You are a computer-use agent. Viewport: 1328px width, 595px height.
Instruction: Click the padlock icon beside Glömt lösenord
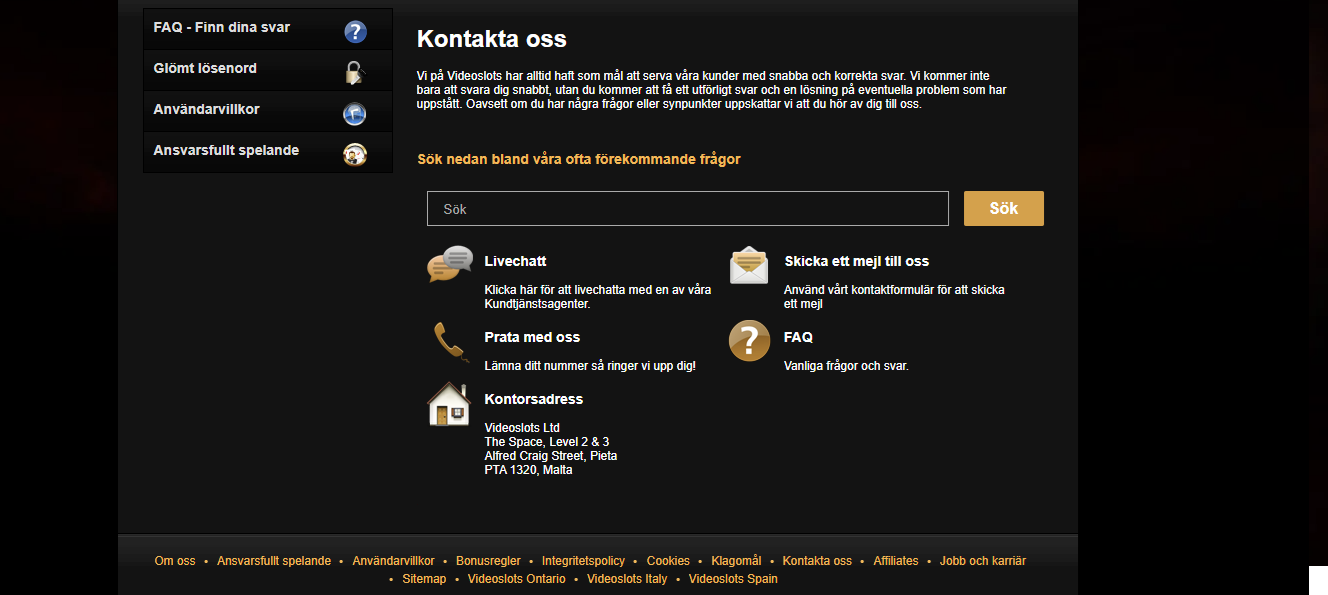(355, 73)
